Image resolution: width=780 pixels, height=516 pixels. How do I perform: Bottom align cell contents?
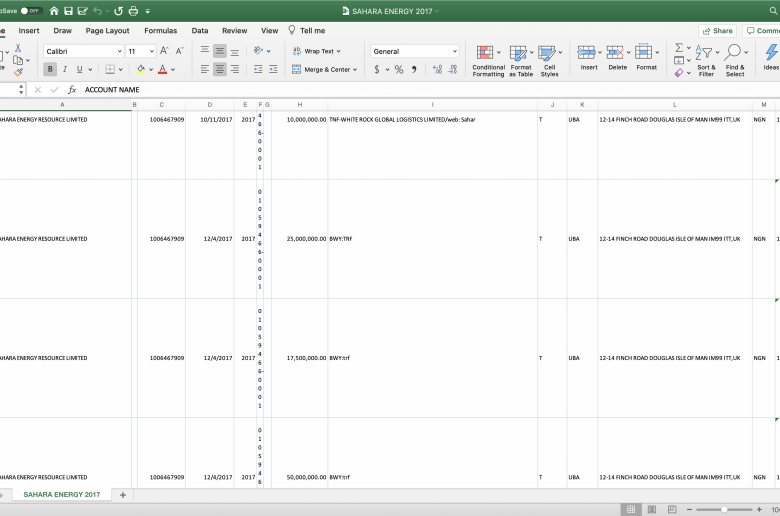coord(235,51)
